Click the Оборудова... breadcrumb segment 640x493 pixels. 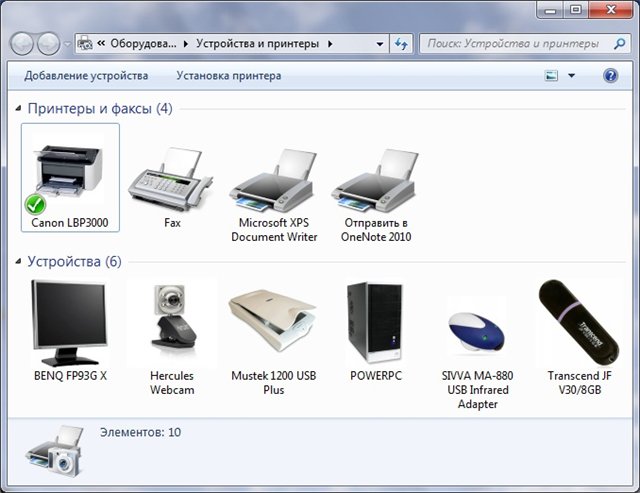coord(144,44)
